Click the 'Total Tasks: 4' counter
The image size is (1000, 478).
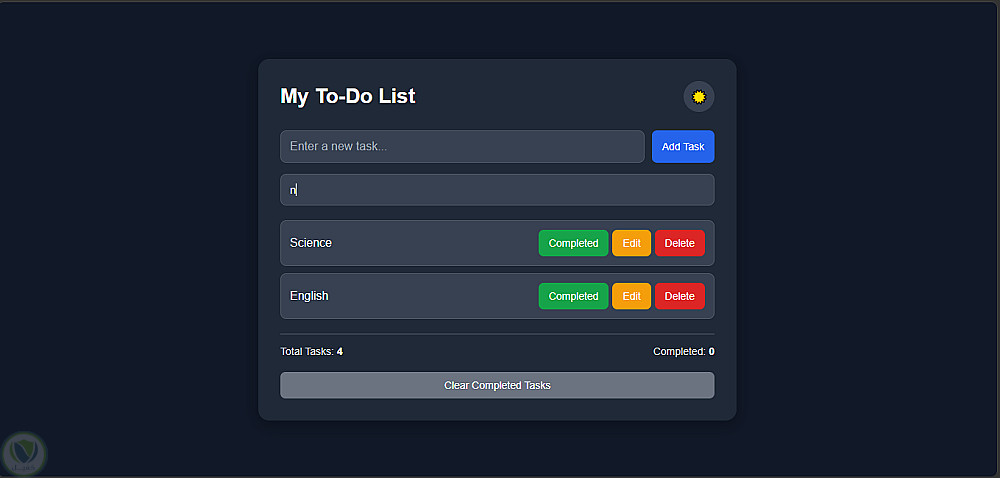(x=312, y=351)
